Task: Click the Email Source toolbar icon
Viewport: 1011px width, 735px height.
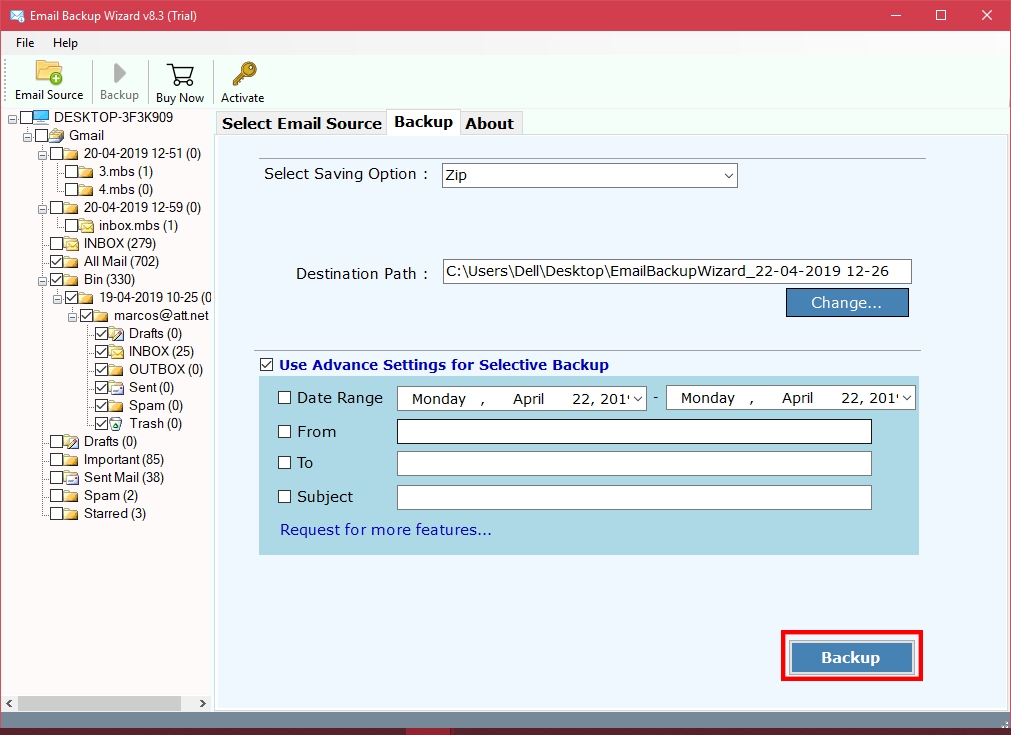Action: 49,72
